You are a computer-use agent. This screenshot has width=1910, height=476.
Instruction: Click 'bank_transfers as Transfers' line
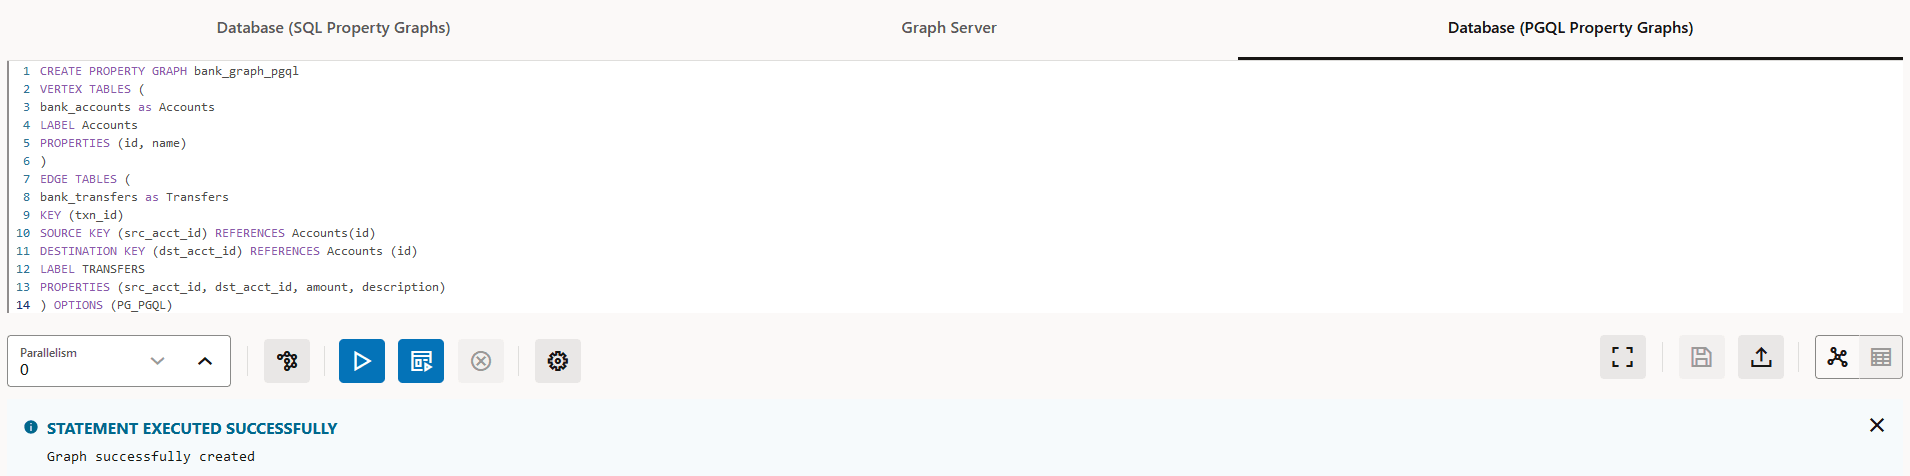click(x=134, y=197)
